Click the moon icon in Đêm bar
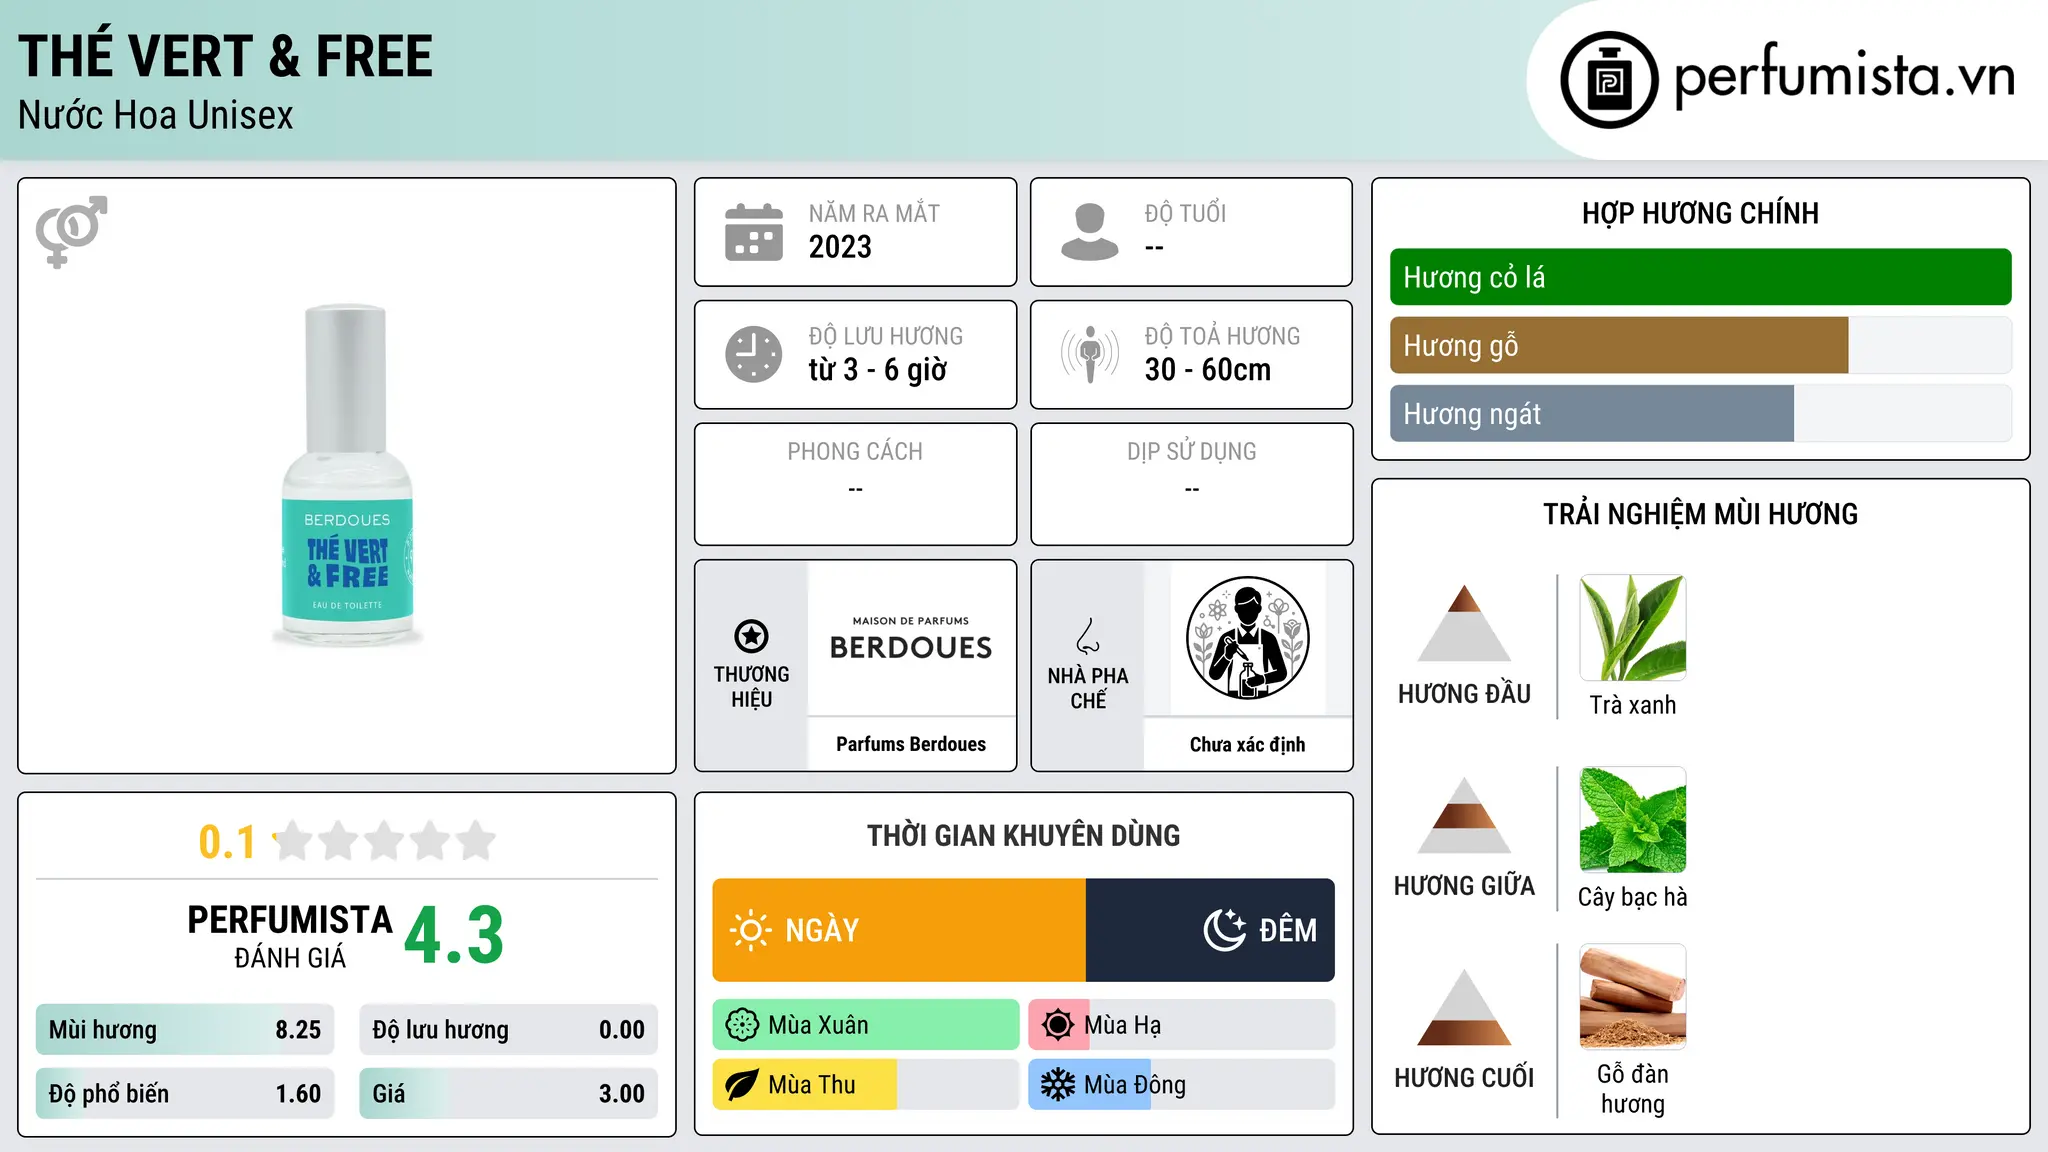This screenshot has width=2048, height=1152. point(1225,930)
